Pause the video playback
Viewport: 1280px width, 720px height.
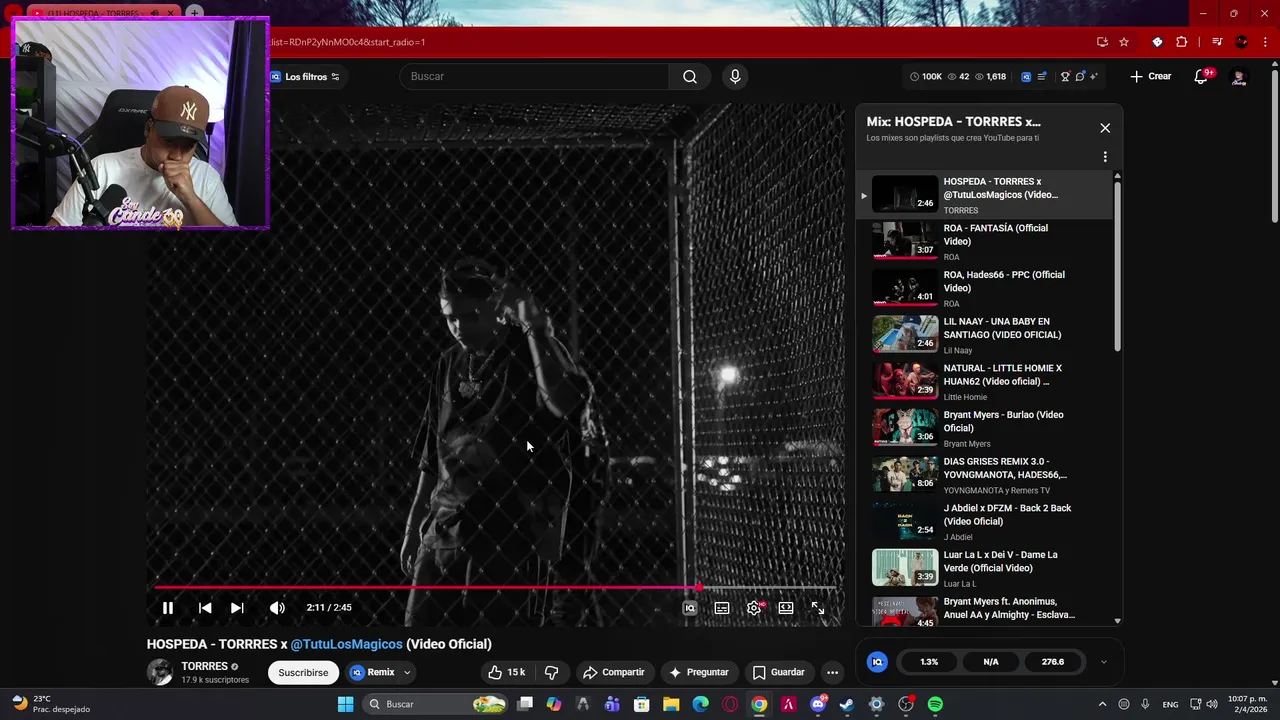coord(168,608)
